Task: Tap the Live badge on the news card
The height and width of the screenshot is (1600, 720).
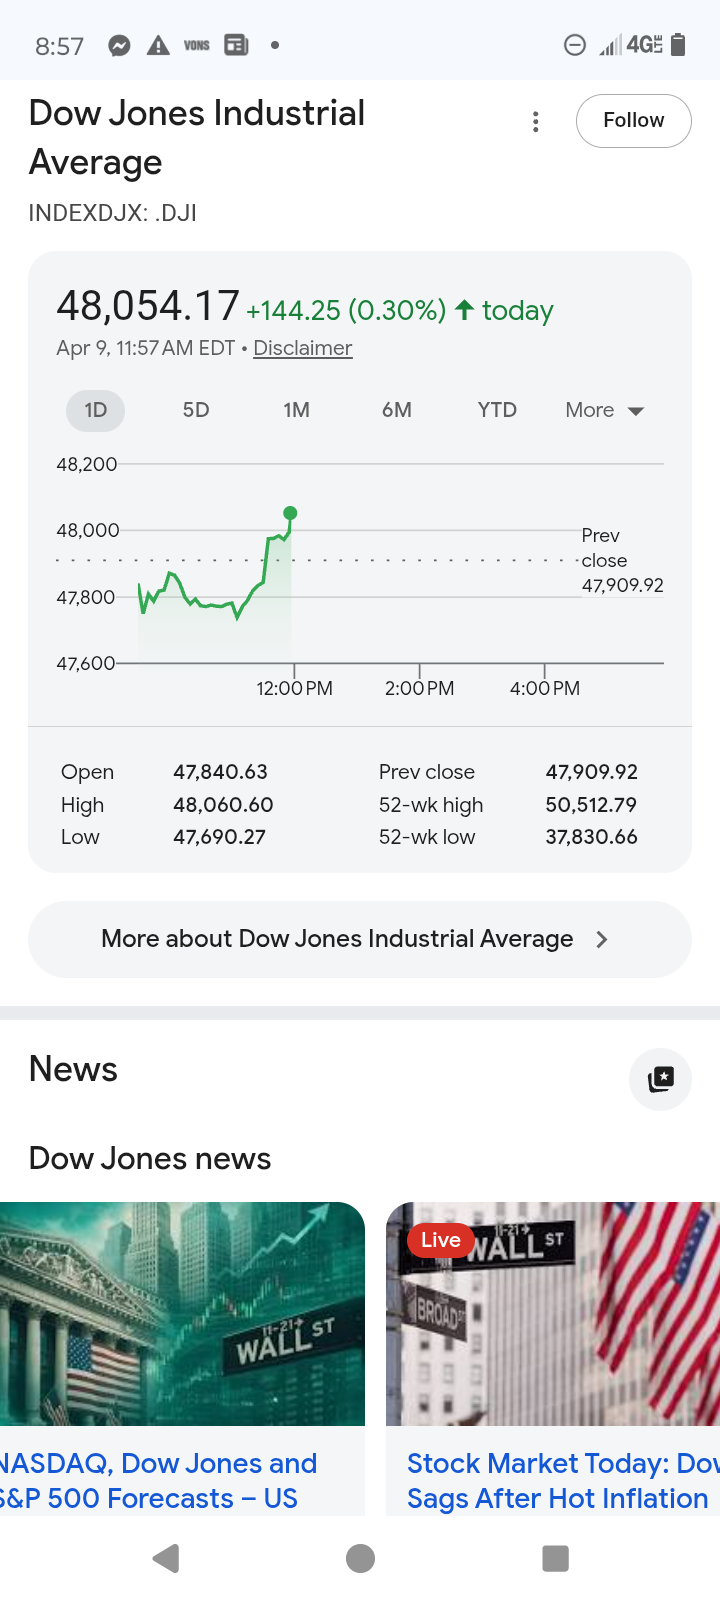Action: [x=441, y=1240]
